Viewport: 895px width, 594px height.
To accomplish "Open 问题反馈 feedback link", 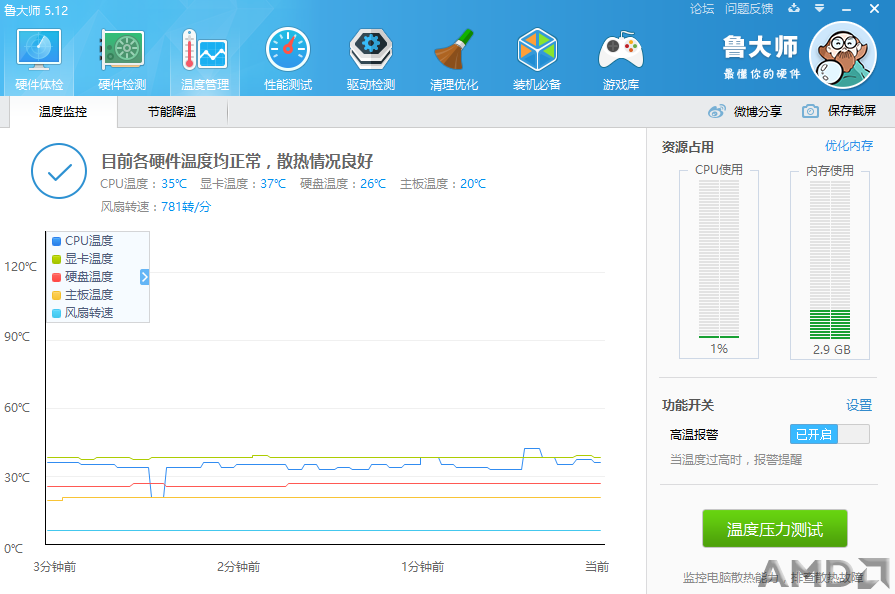I will 749,9.
